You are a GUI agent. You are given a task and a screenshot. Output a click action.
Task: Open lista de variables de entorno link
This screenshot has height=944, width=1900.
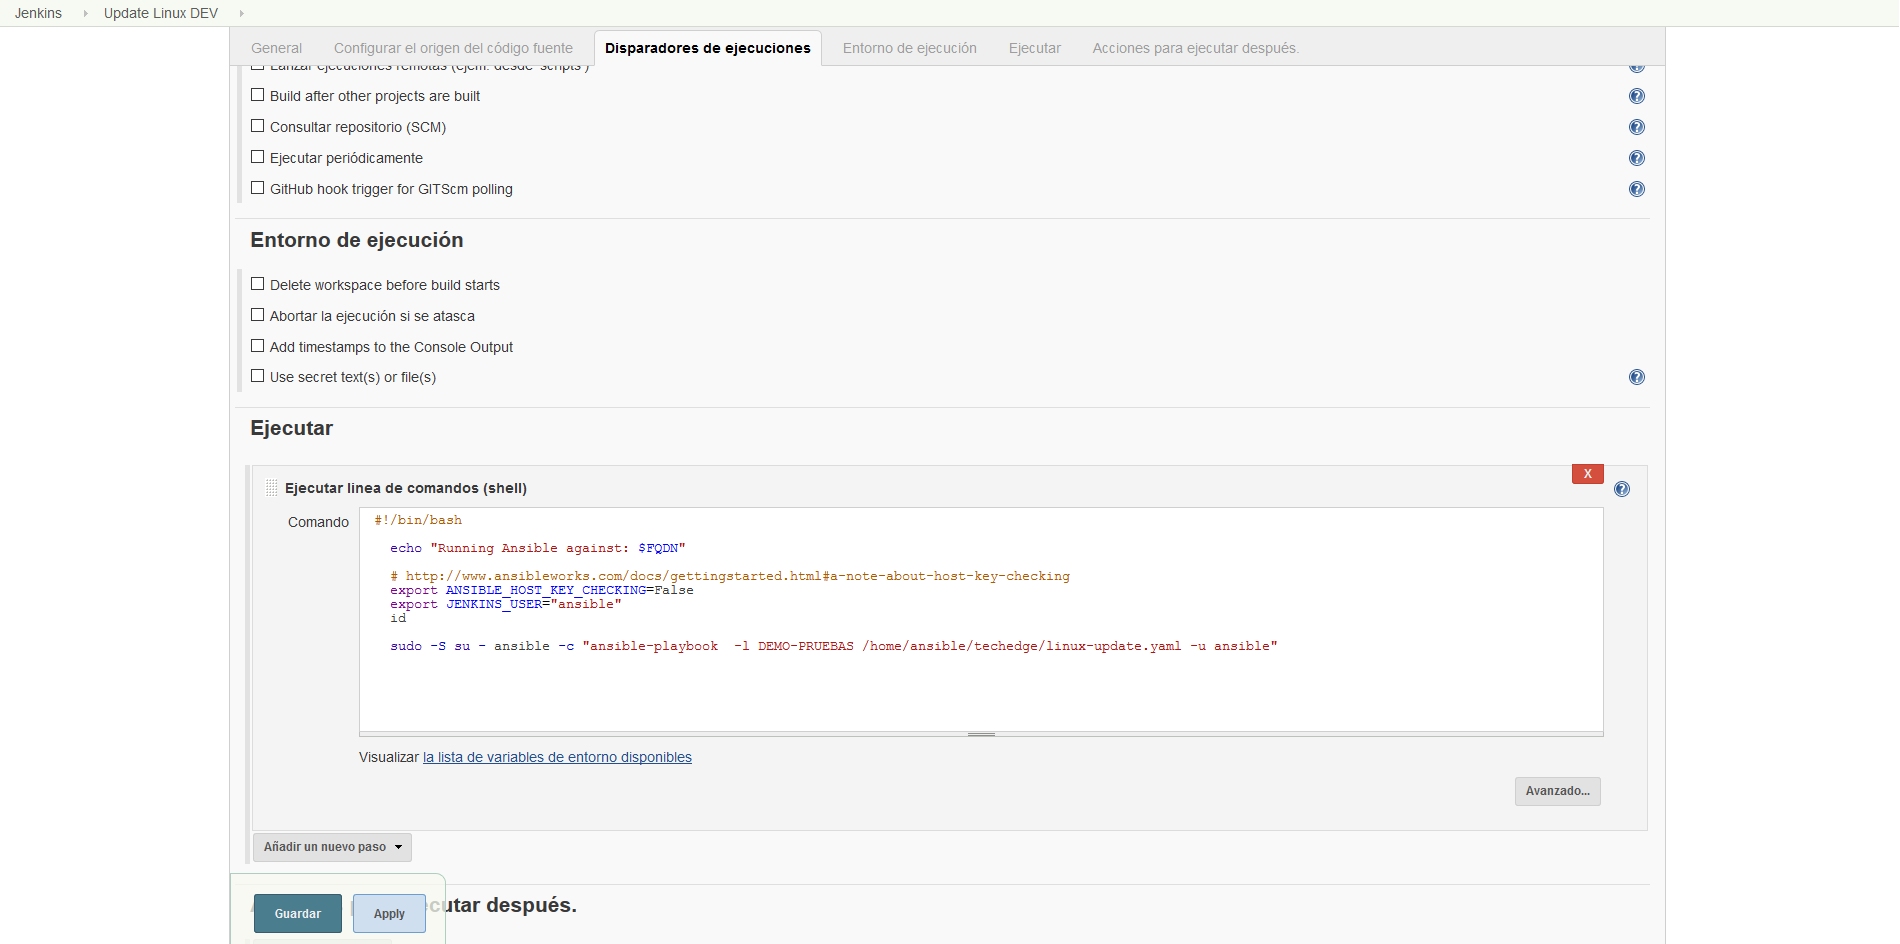click(557, 757)
